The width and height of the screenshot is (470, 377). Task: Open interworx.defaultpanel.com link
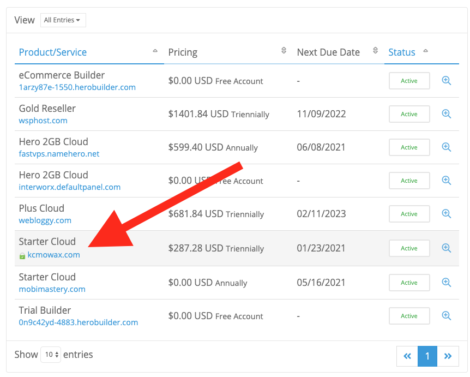tap(70, 187)
